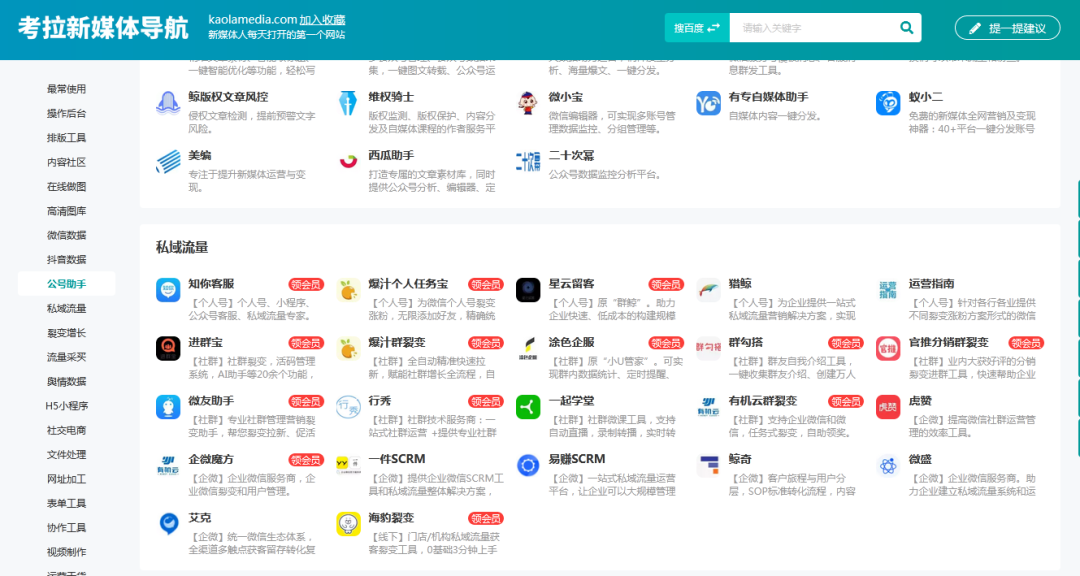Open the 运营指南 logo icon
Viewport: 1080px width, 576px height.
(888, 290)
